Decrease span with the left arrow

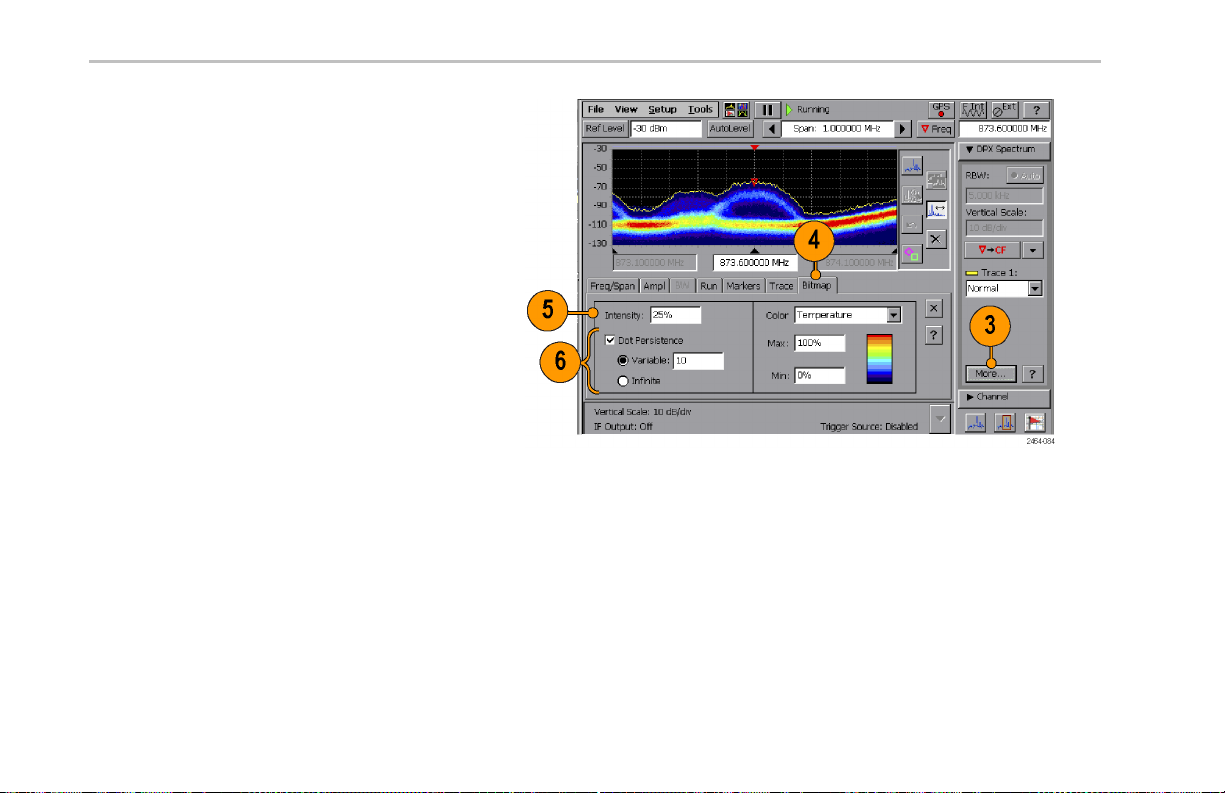click(x=771, y=129)
